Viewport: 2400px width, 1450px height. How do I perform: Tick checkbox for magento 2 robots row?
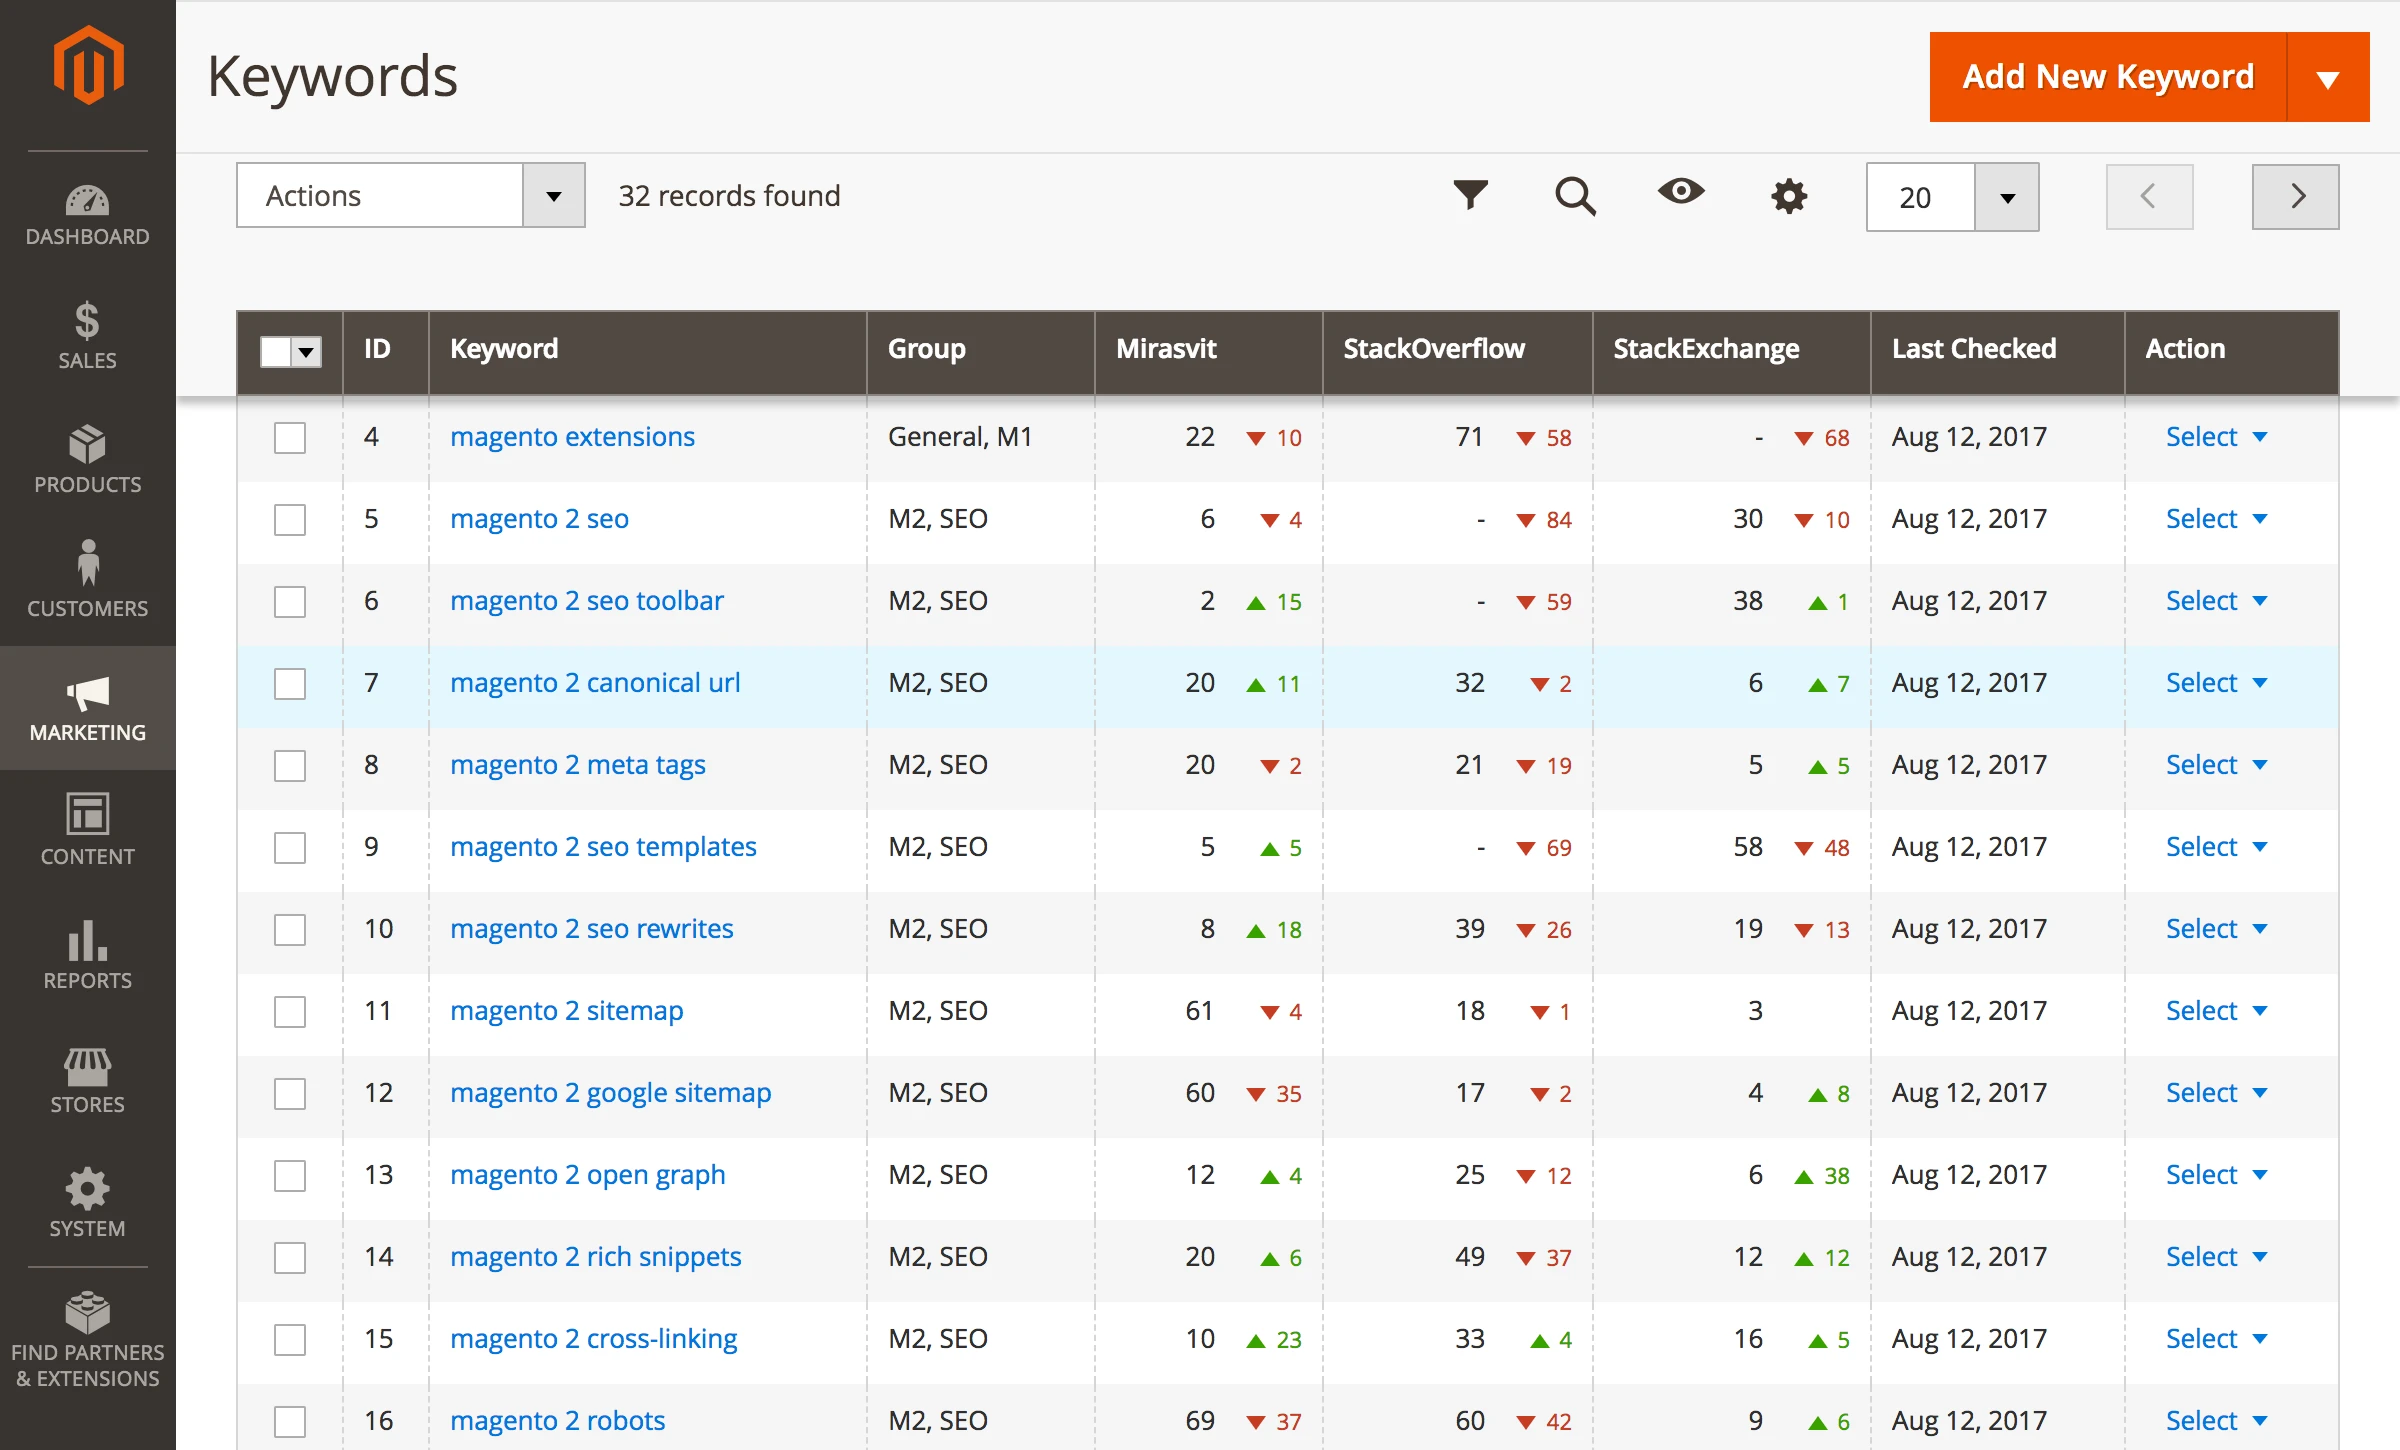(x=290, y=1422)
